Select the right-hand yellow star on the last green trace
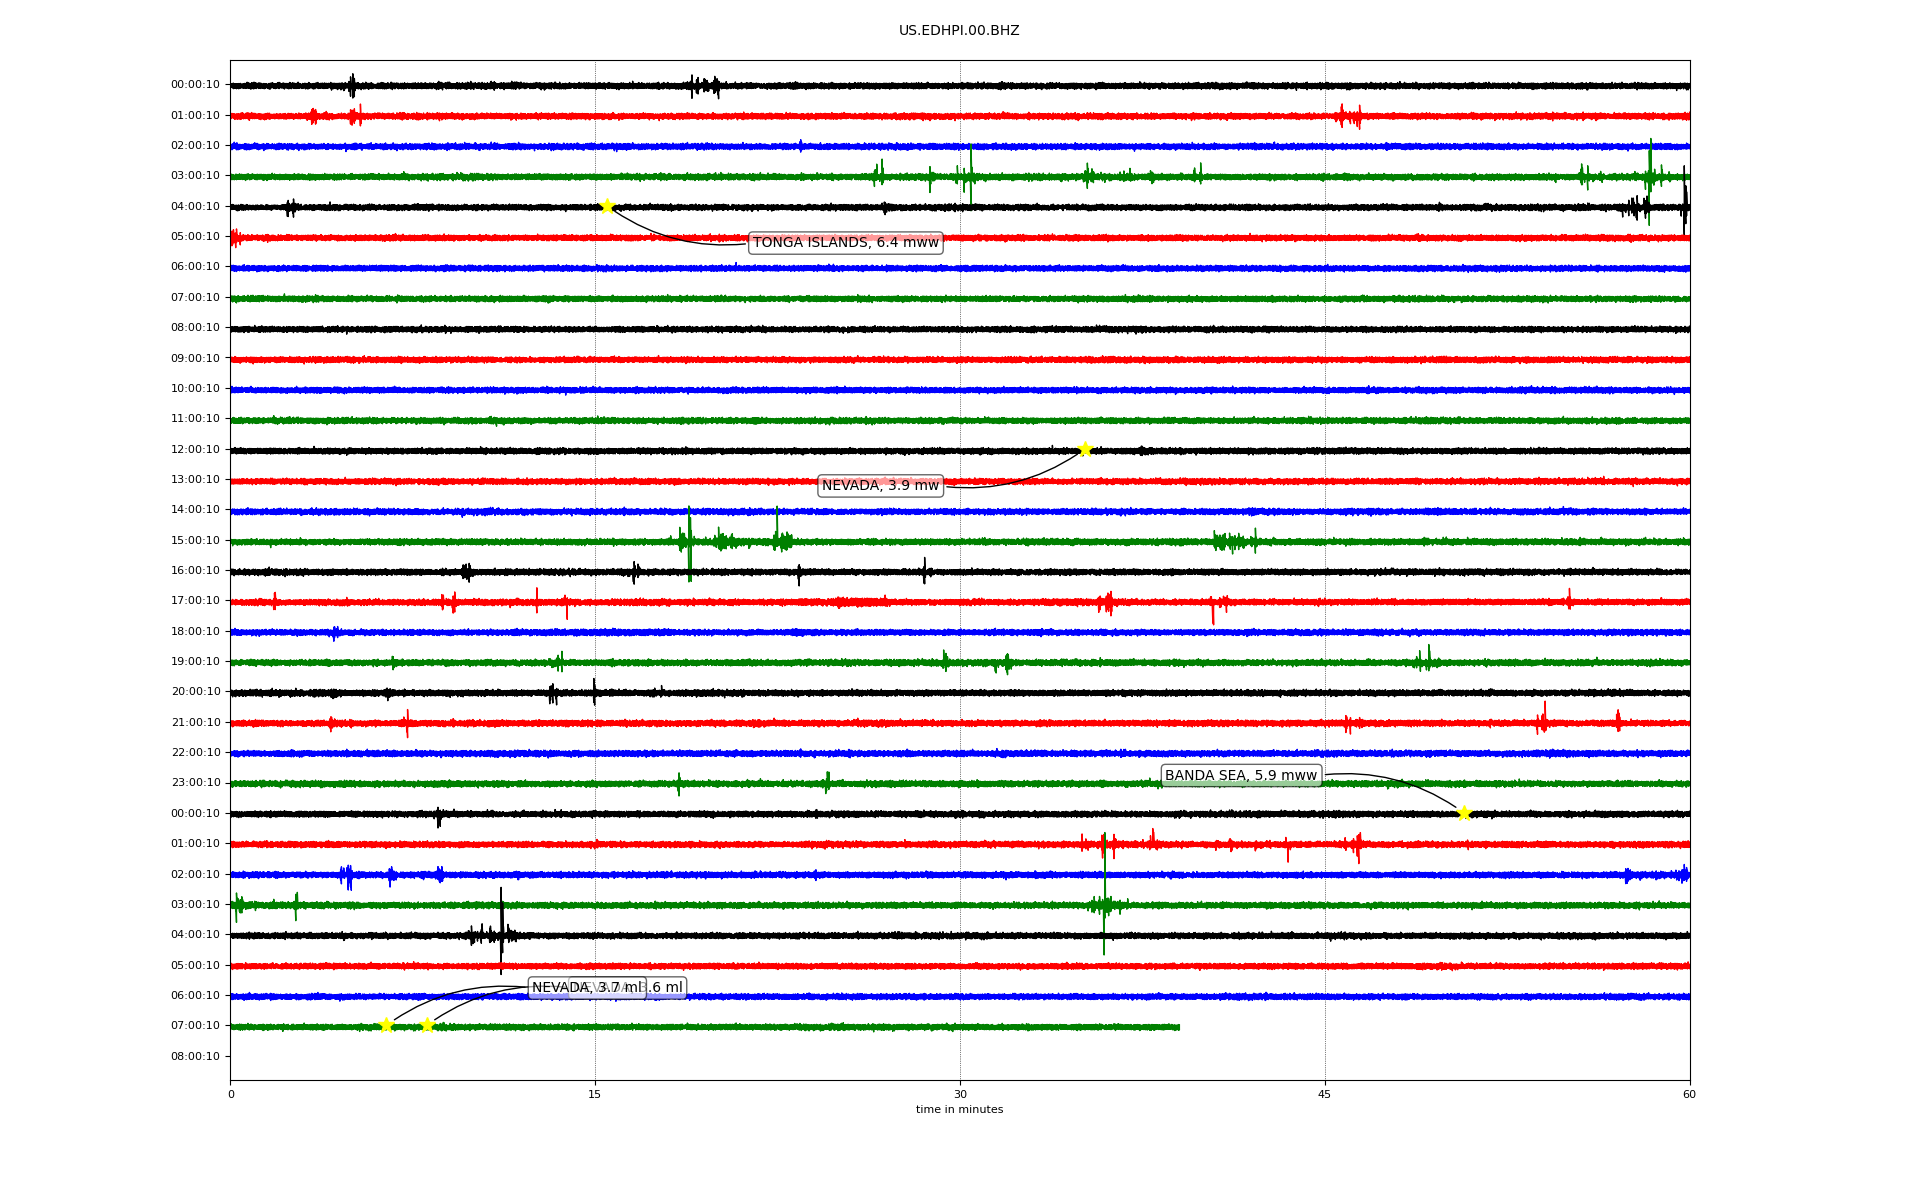 click(x=427, y=1025)
